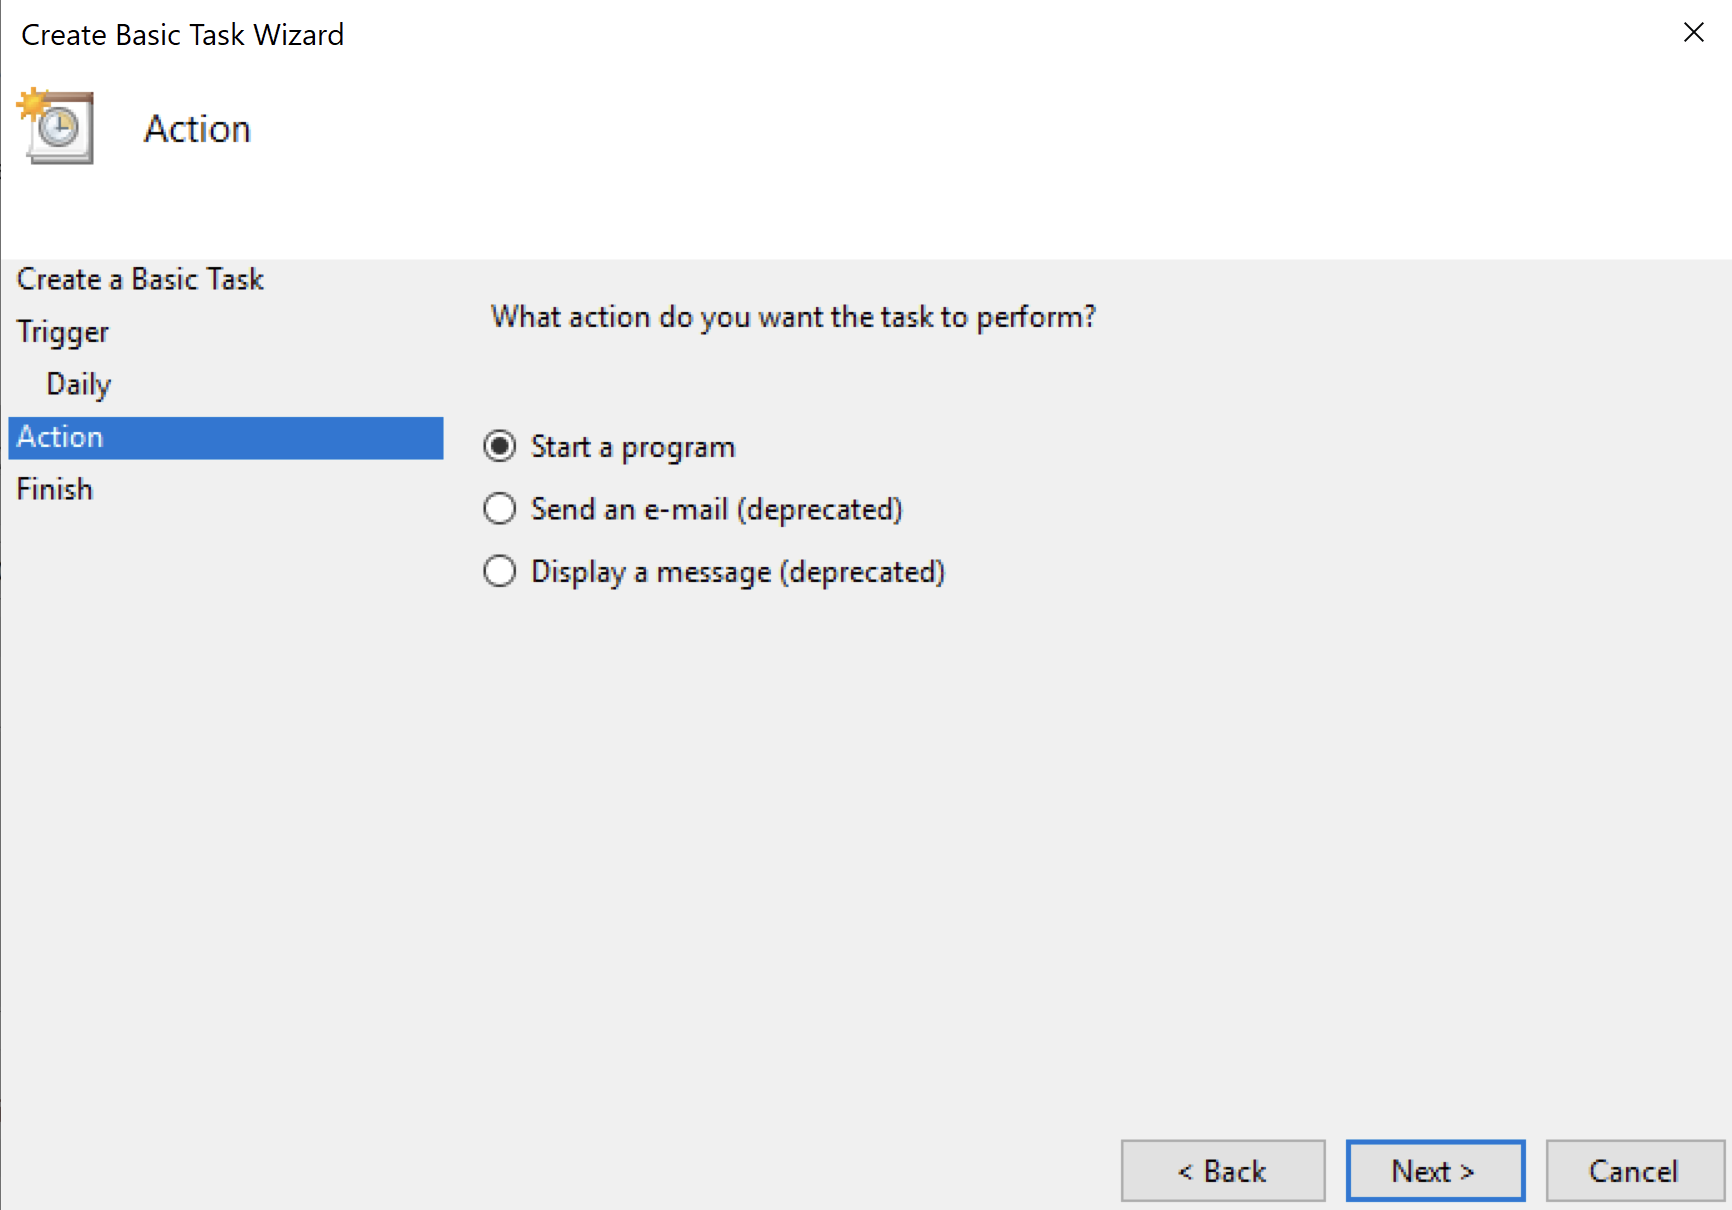Click the question text about task action

pos(793,317)
